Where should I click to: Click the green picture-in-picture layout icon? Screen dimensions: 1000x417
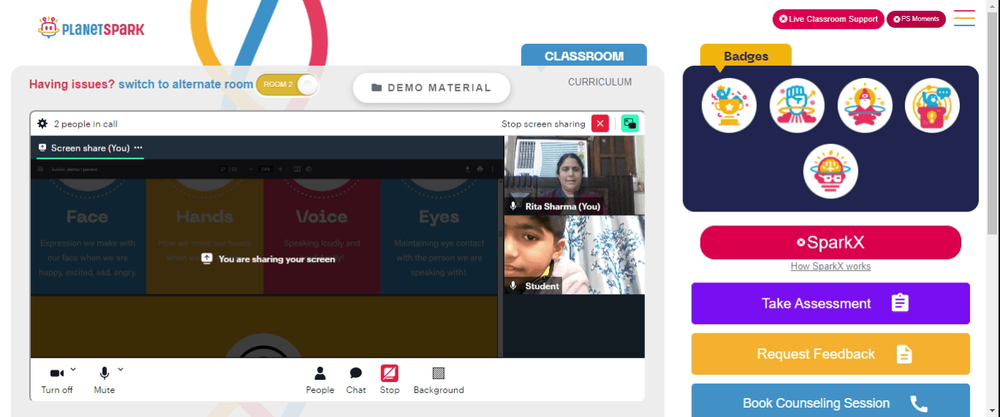click(x=629, y=124)
